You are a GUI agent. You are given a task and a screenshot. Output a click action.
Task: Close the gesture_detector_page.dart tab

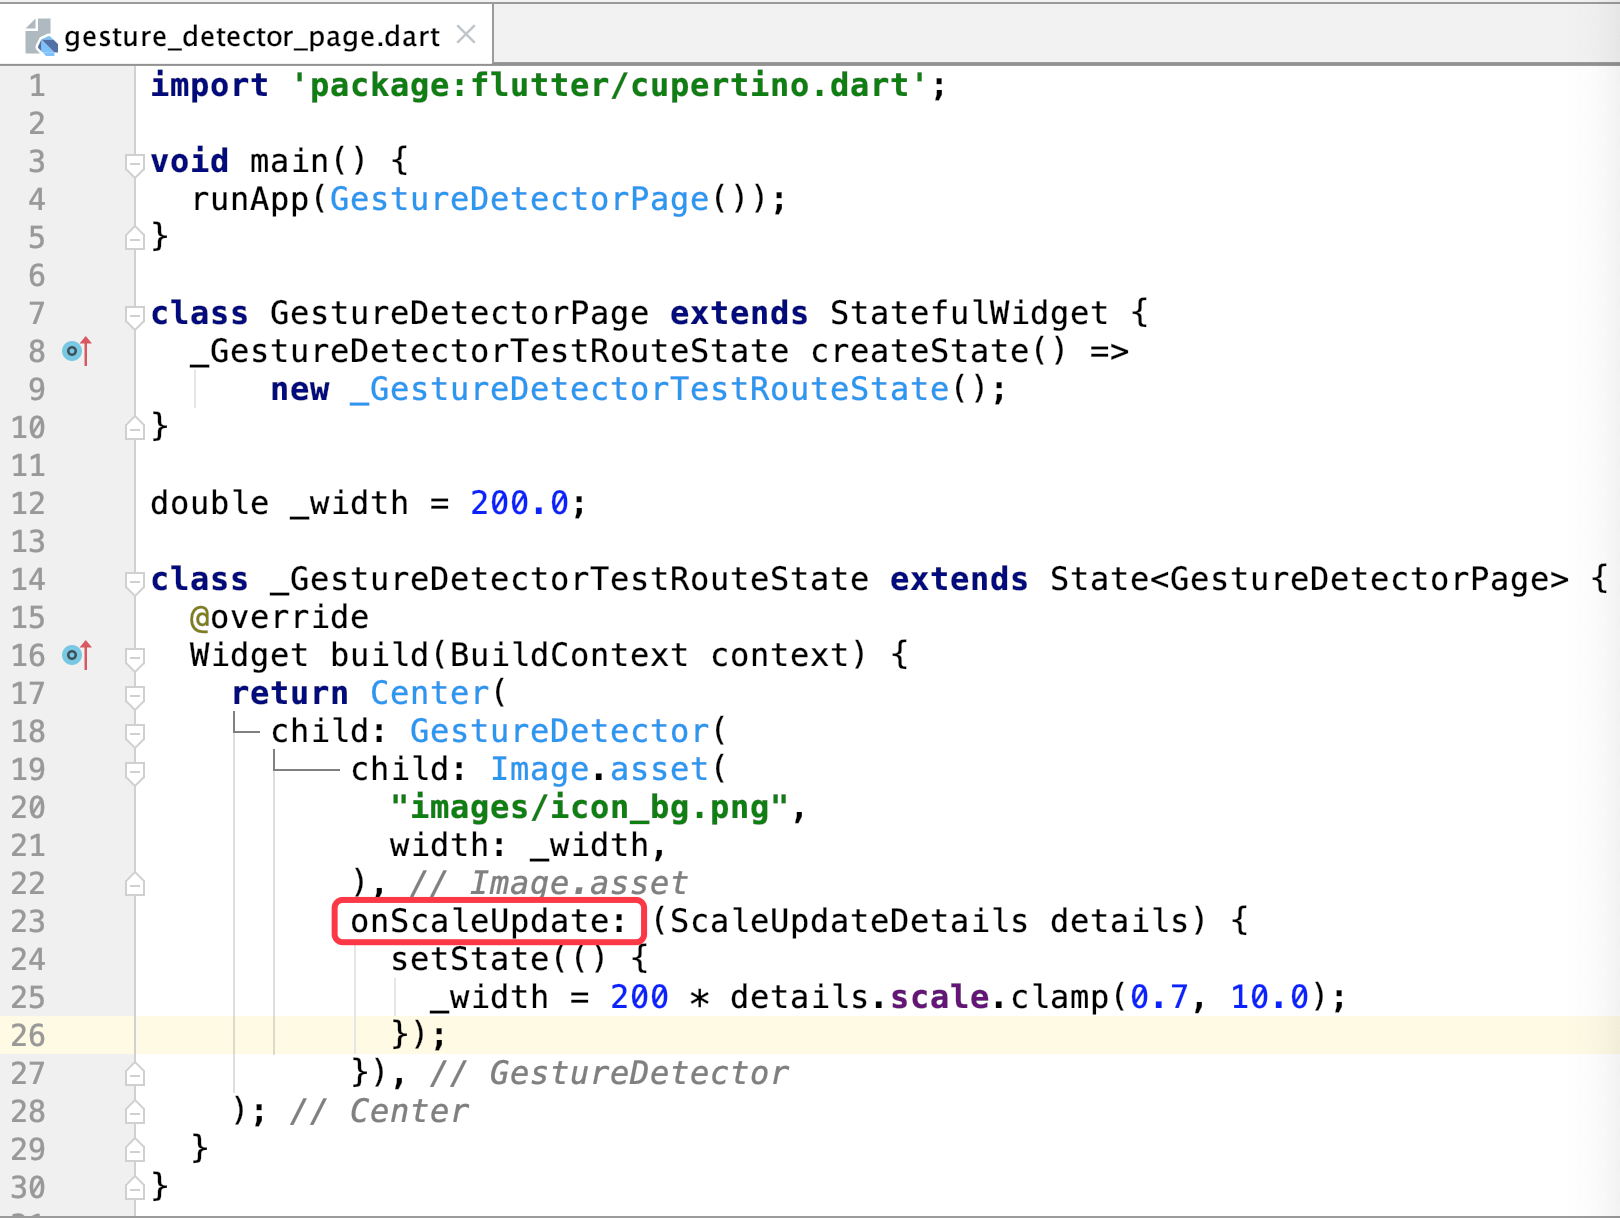point(466,33)
